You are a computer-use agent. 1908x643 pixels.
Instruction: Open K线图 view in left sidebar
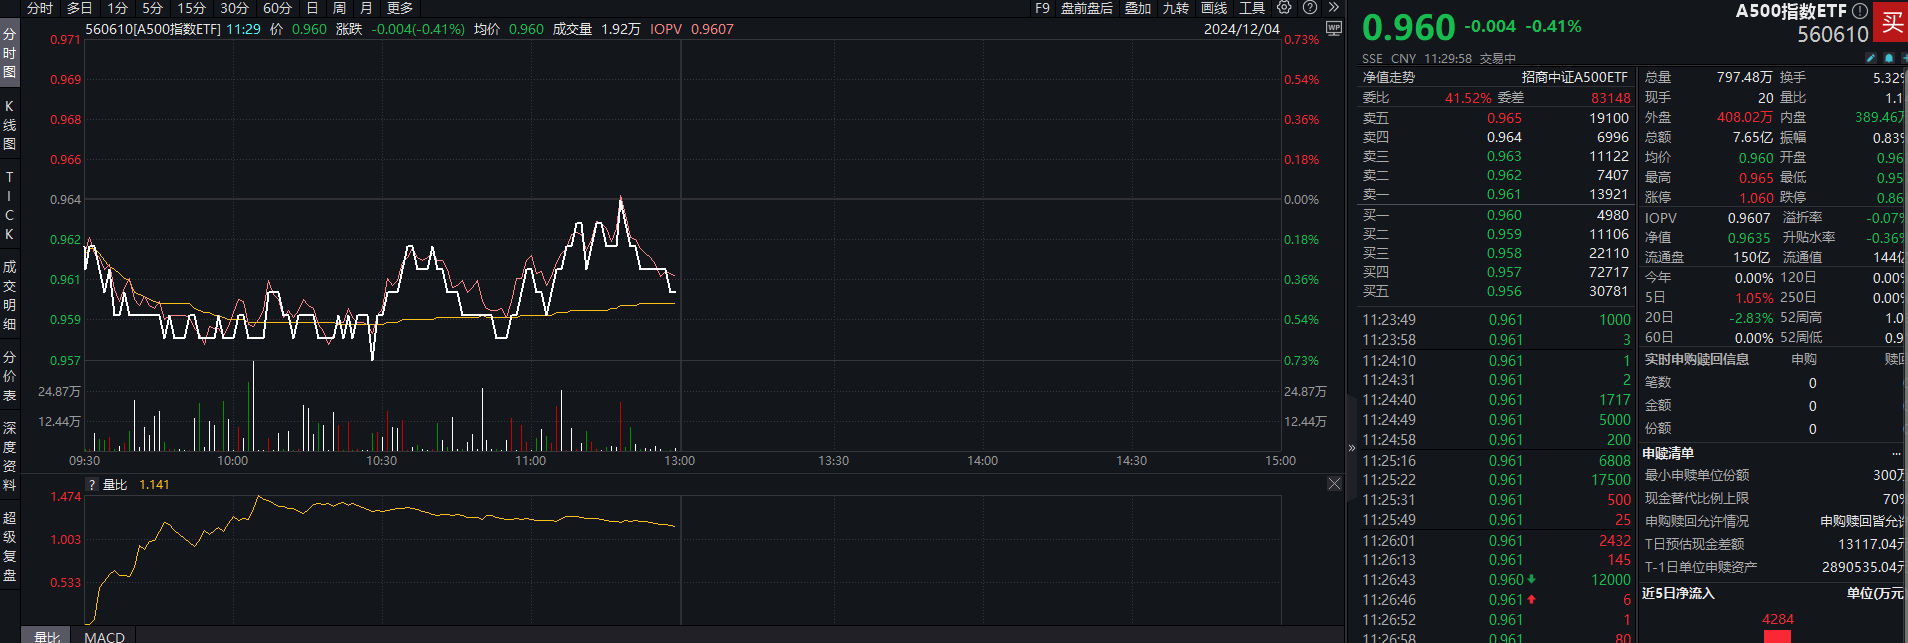click(x=9, y=125)
